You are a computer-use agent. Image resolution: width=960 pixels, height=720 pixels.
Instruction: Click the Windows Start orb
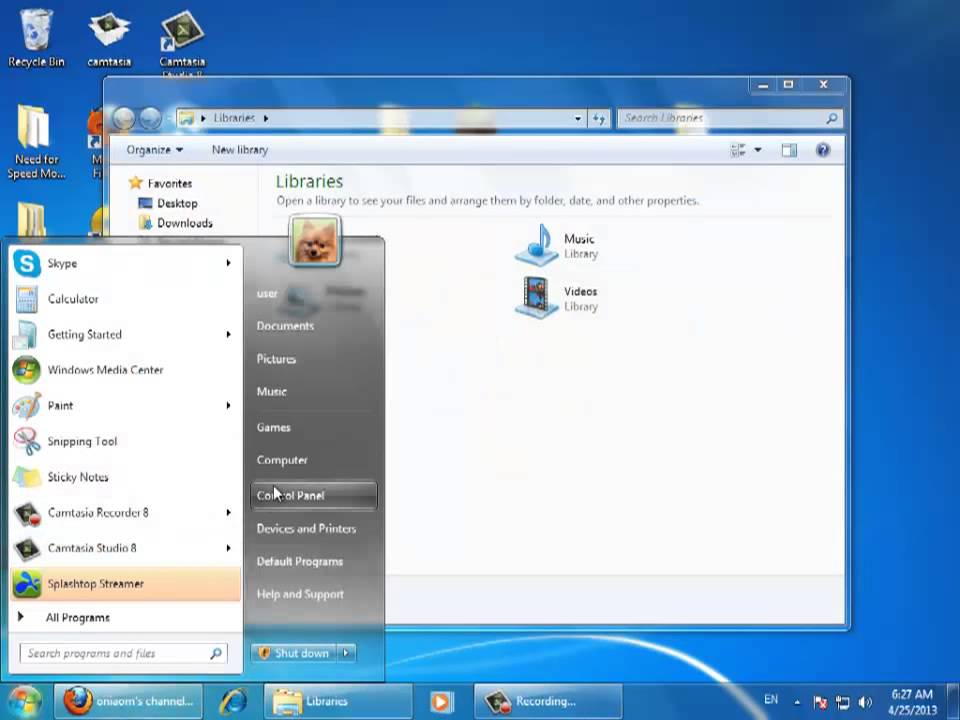tap(24, 701)
